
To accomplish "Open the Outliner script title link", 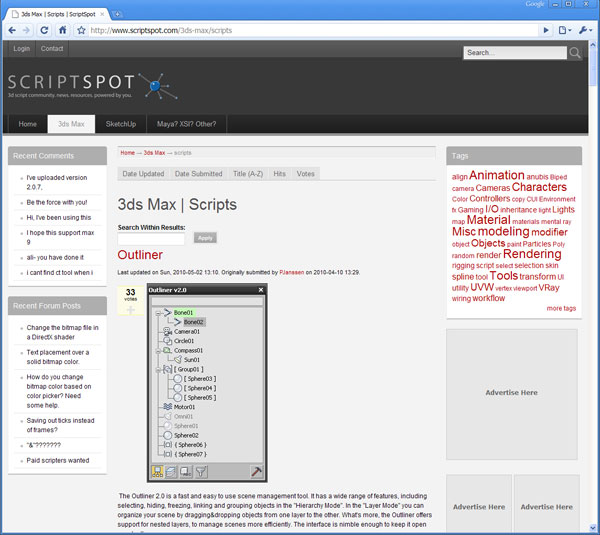I will (x=140, y=255).
